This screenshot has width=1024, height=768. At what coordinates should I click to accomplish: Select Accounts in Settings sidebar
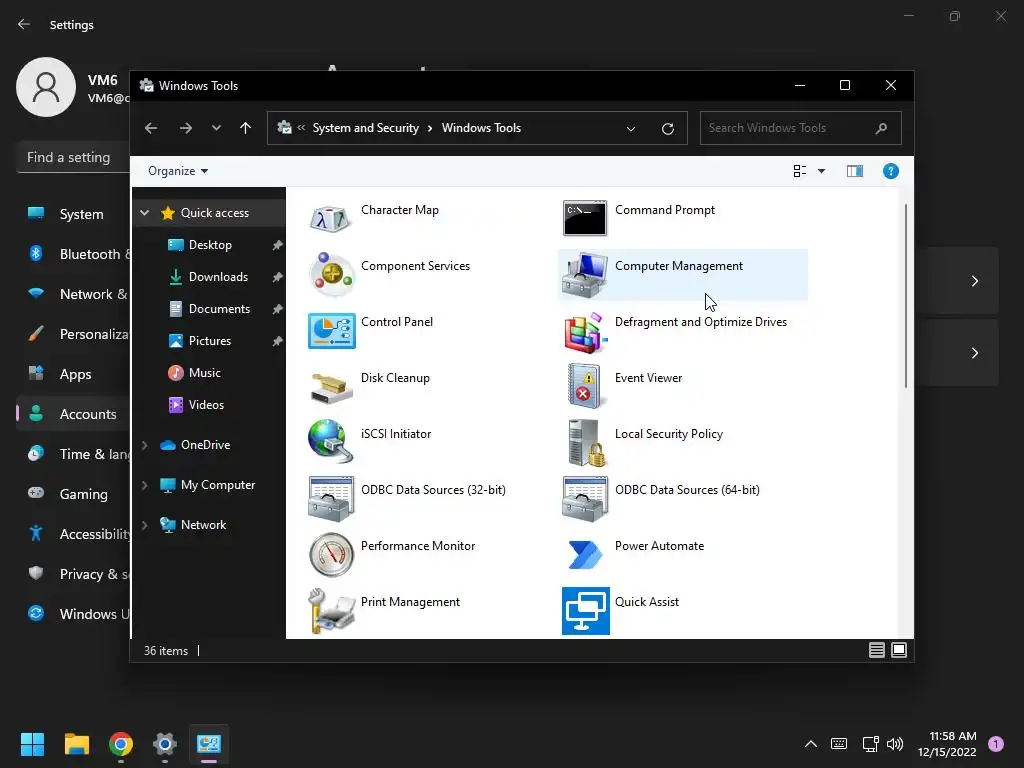pyautogui.click(x=73, y=414)
